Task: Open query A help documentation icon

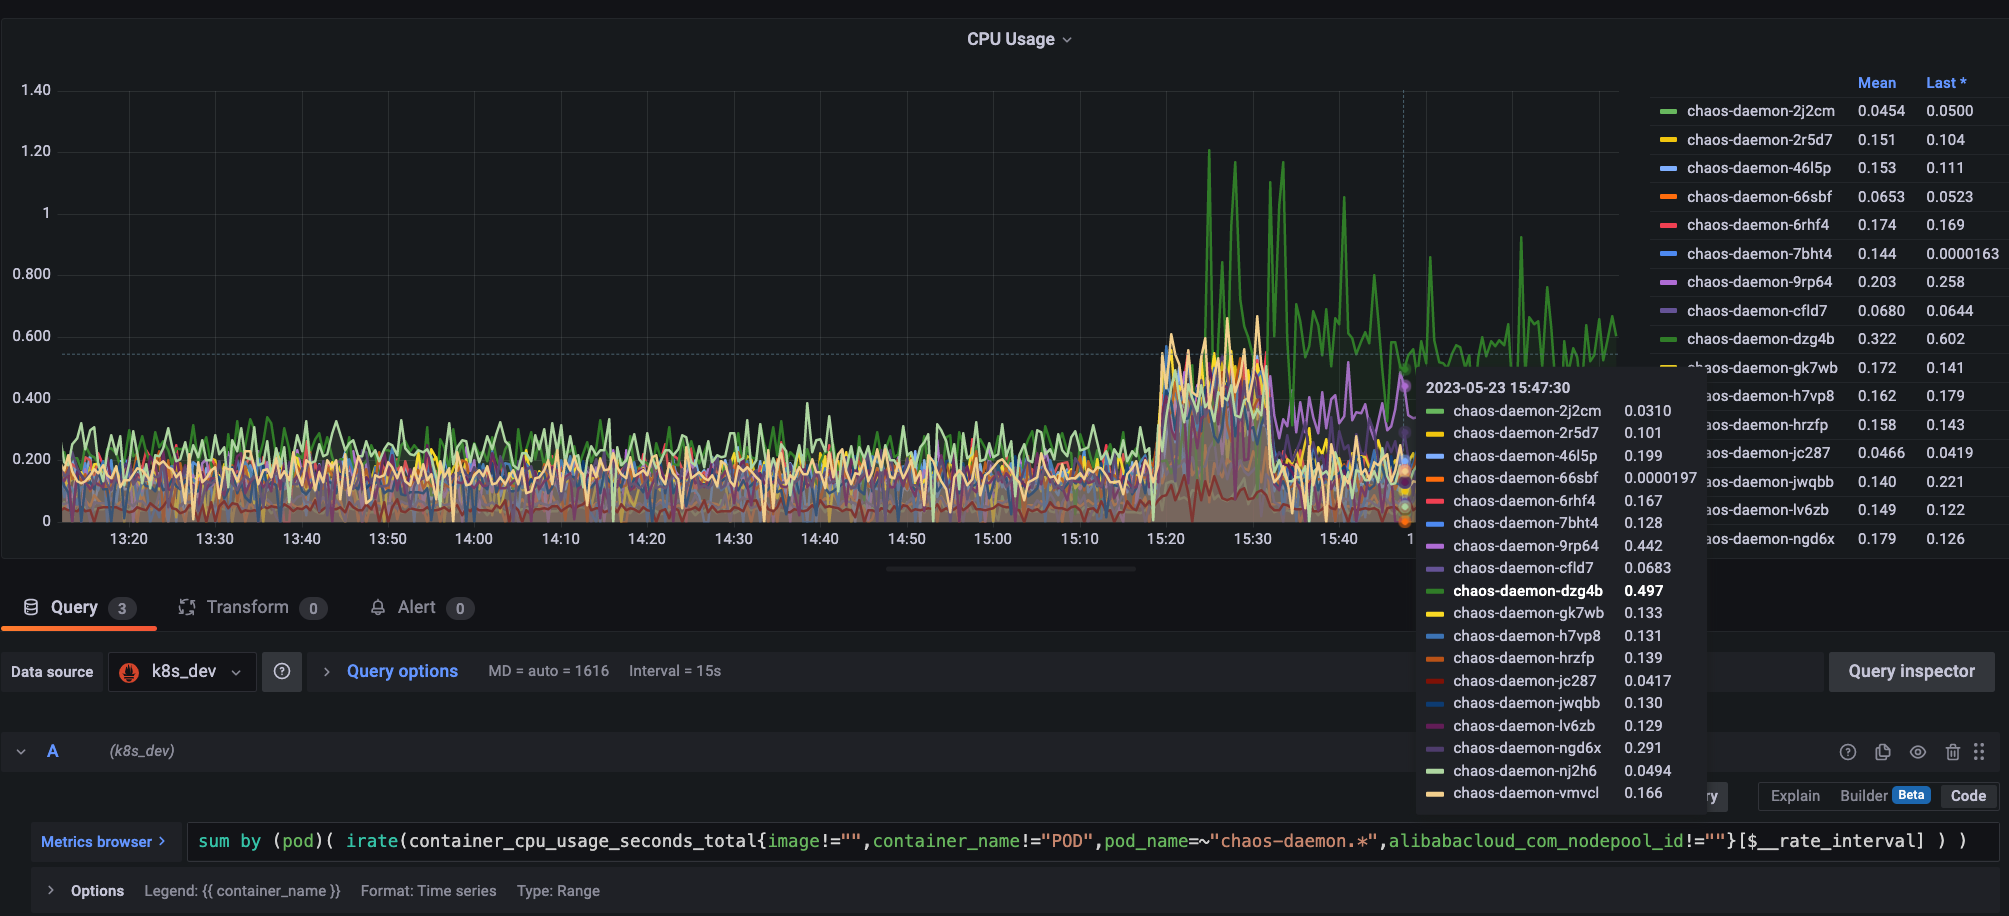Action: (1847, 752)
